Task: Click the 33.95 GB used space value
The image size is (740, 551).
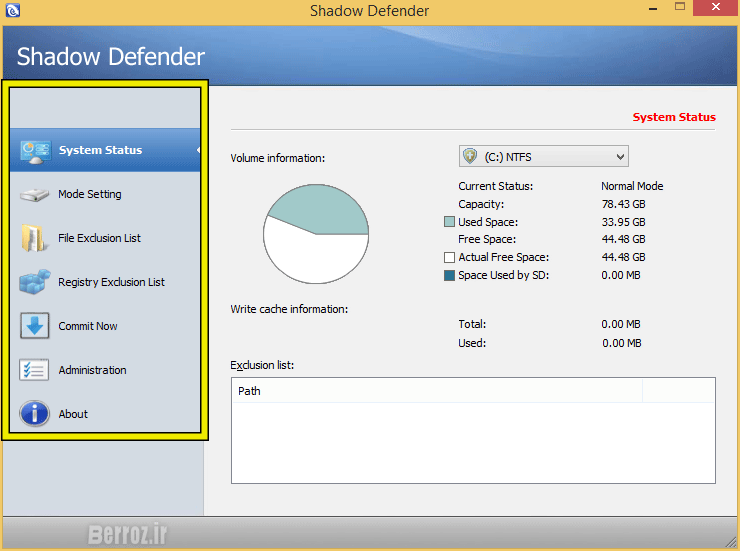Action: (x=623, y=222)
